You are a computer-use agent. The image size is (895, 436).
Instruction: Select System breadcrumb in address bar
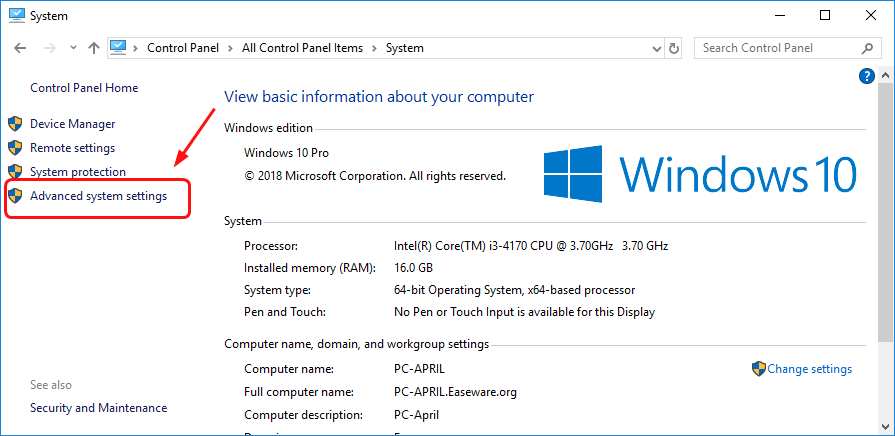(405, 49)
